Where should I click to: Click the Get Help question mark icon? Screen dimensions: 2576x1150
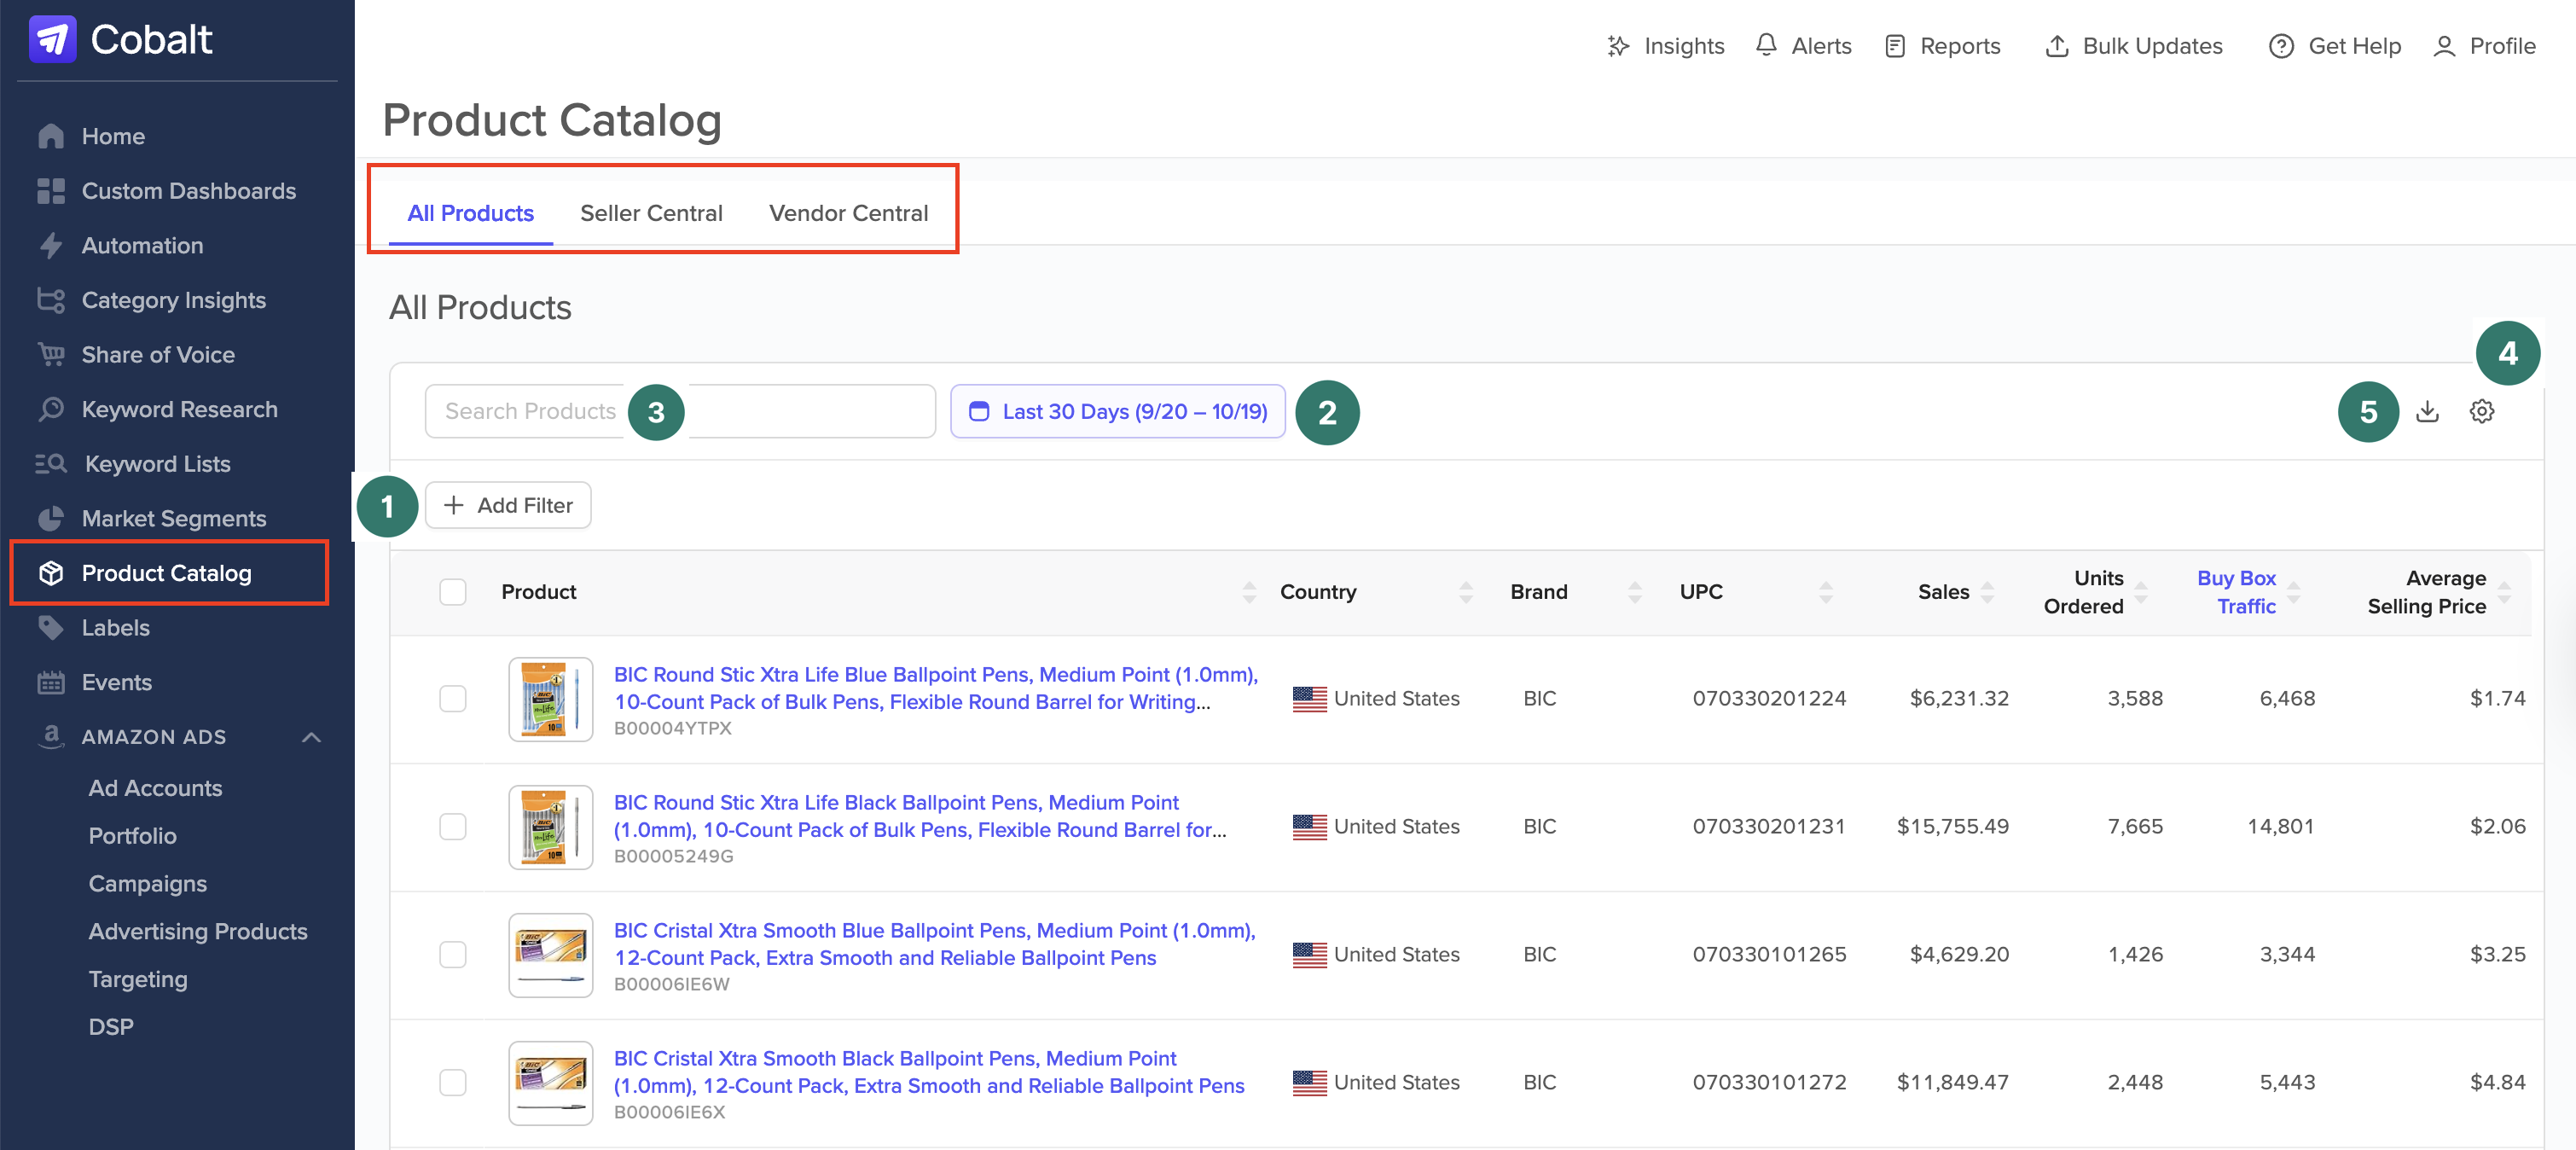pyautogui.click(x=2281, y=46)
